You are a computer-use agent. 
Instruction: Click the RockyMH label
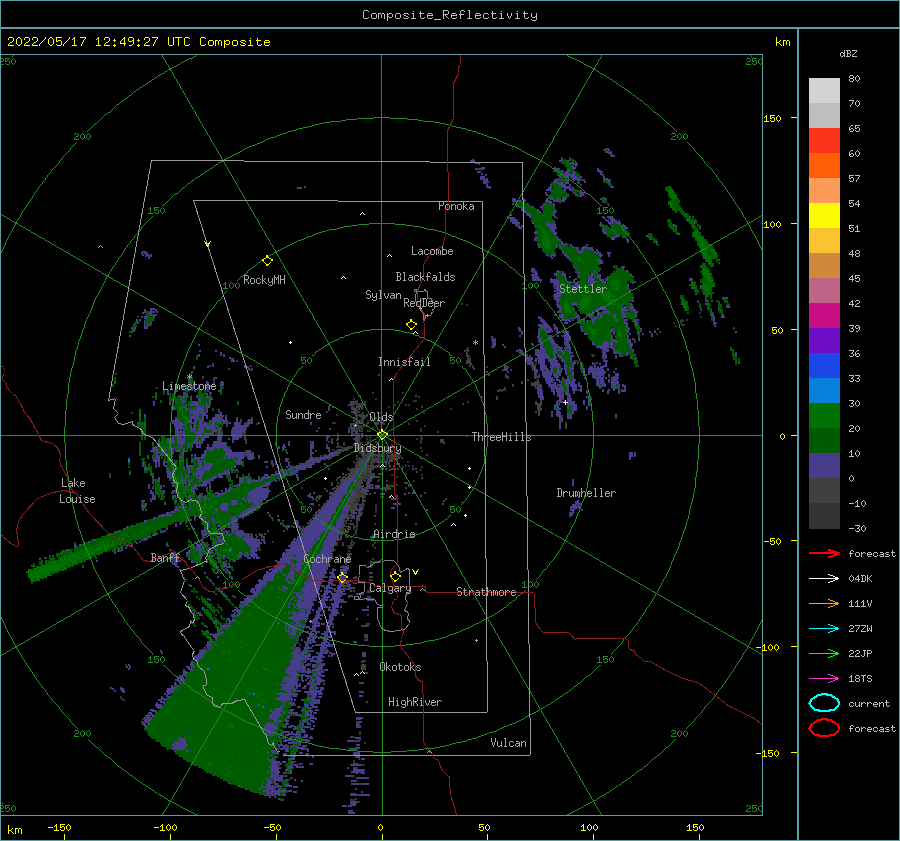point(264,280)
